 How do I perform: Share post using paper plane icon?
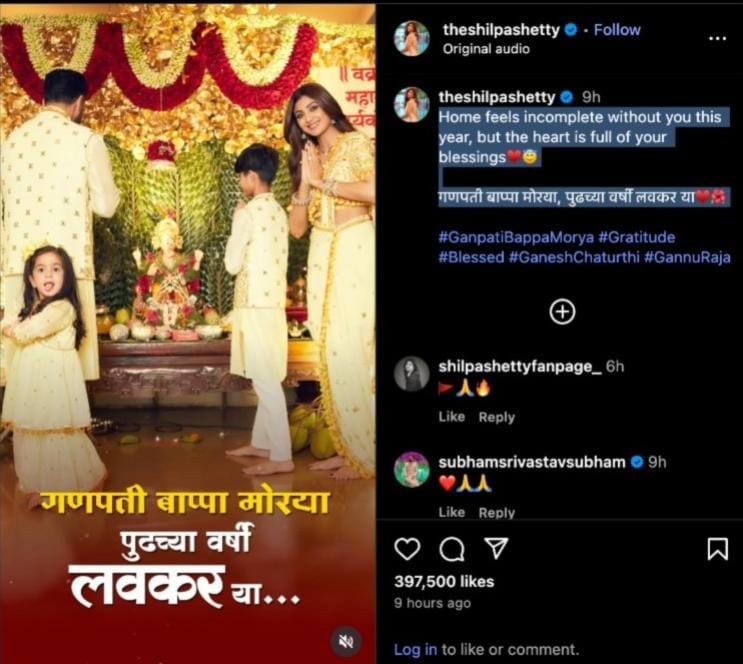495,548
